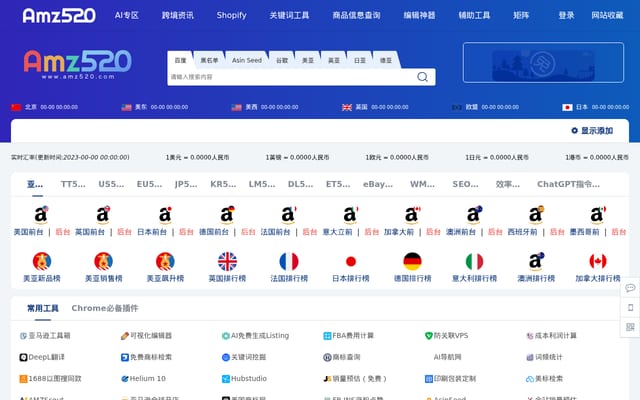Open the 英国排行榜 flag icon
Viewport: 640px width, 400px height.
(x=227, y=262)
